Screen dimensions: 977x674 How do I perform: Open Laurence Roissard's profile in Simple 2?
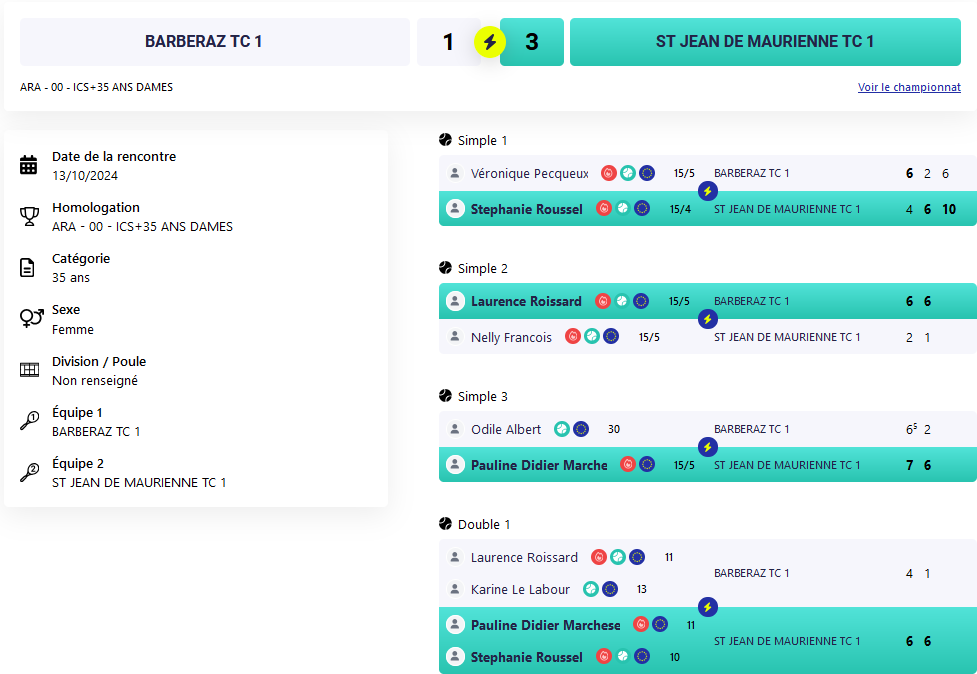pos(526,301)
